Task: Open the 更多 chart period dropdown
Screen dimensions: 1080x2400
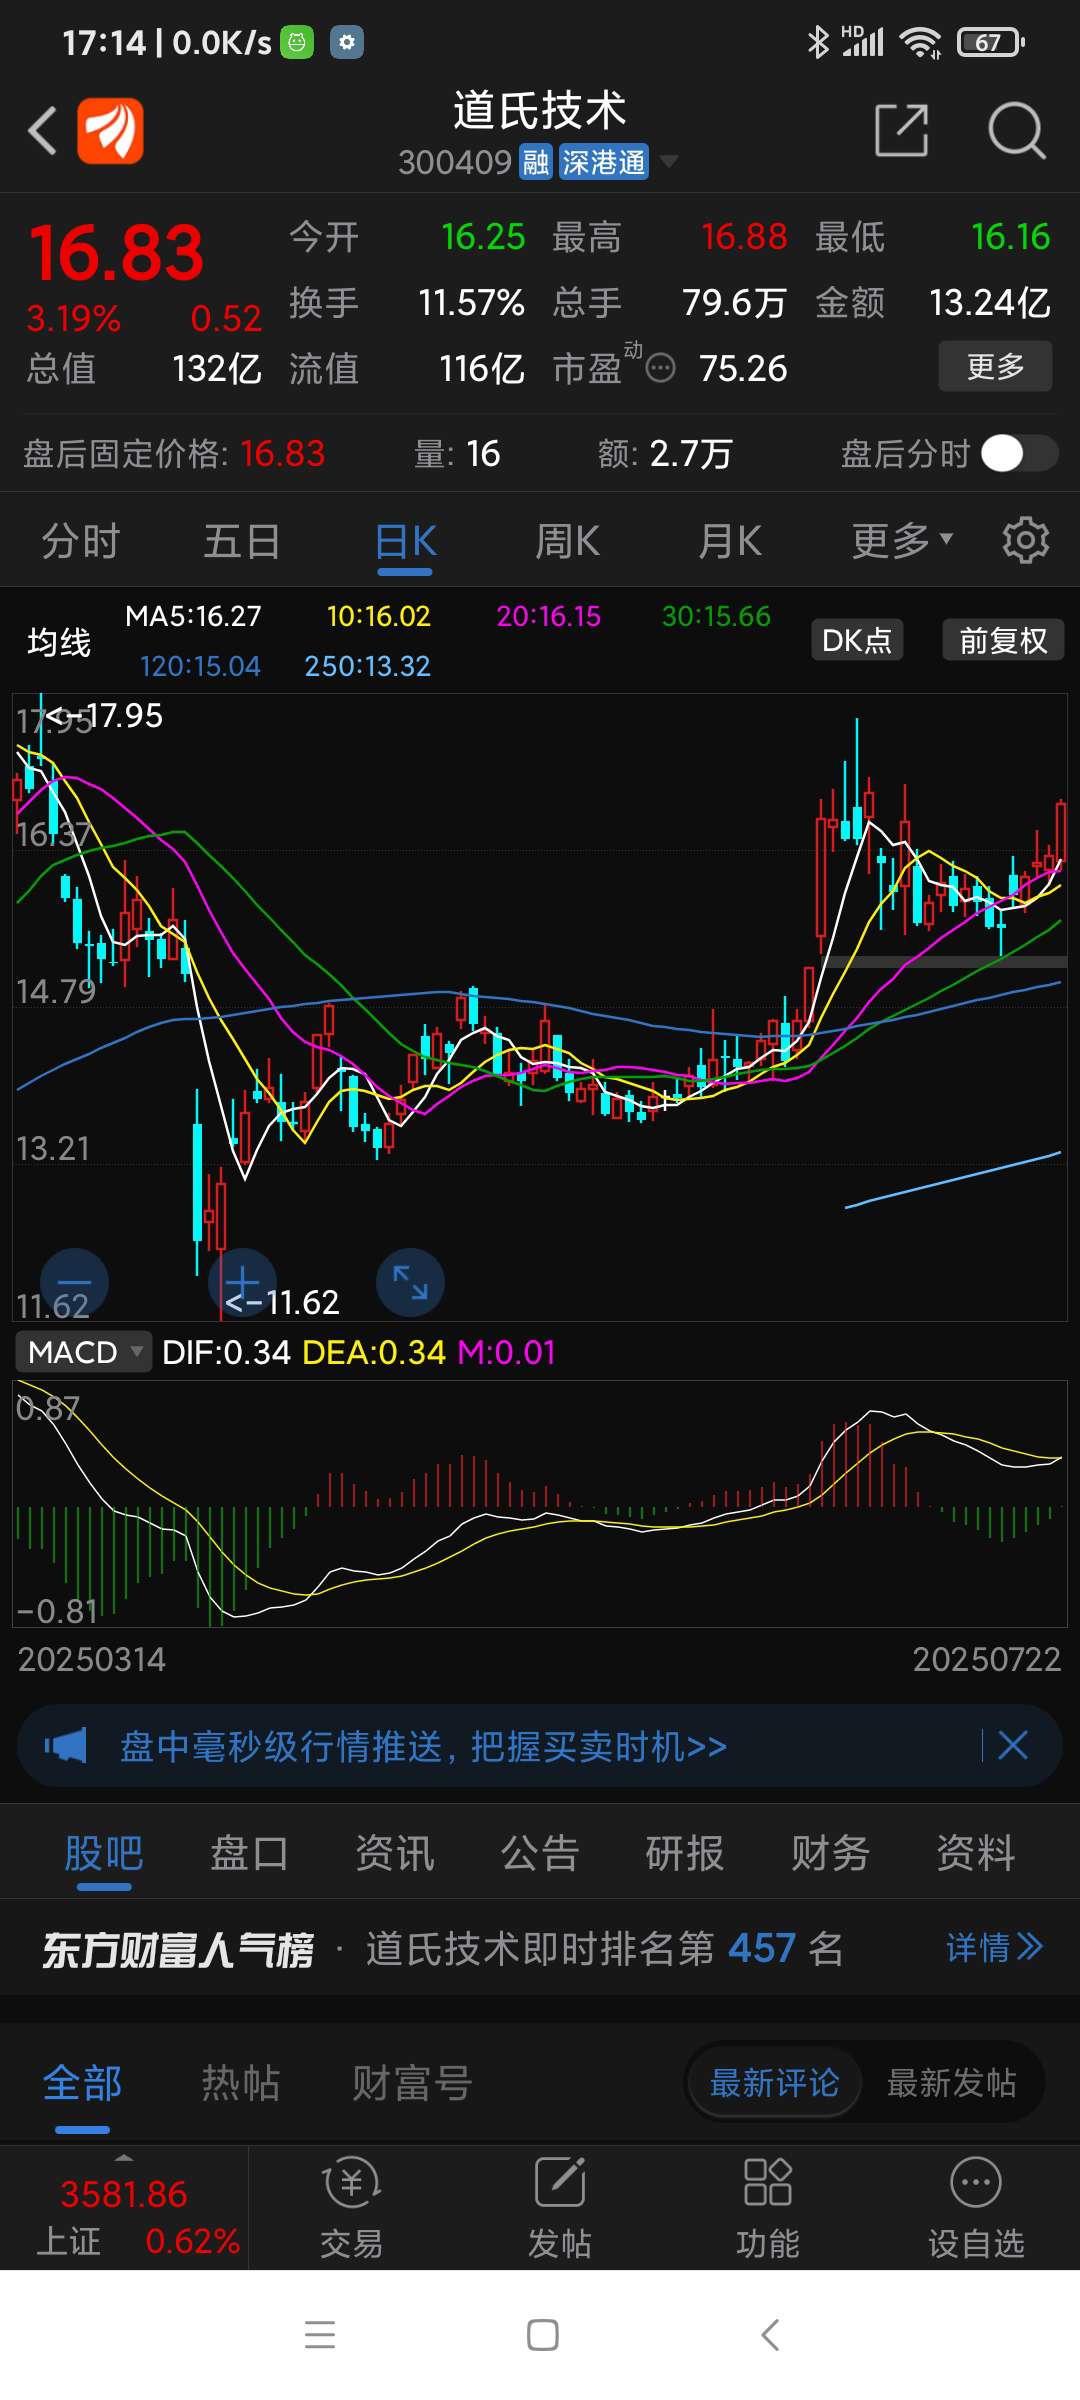Action: (902, 541)
